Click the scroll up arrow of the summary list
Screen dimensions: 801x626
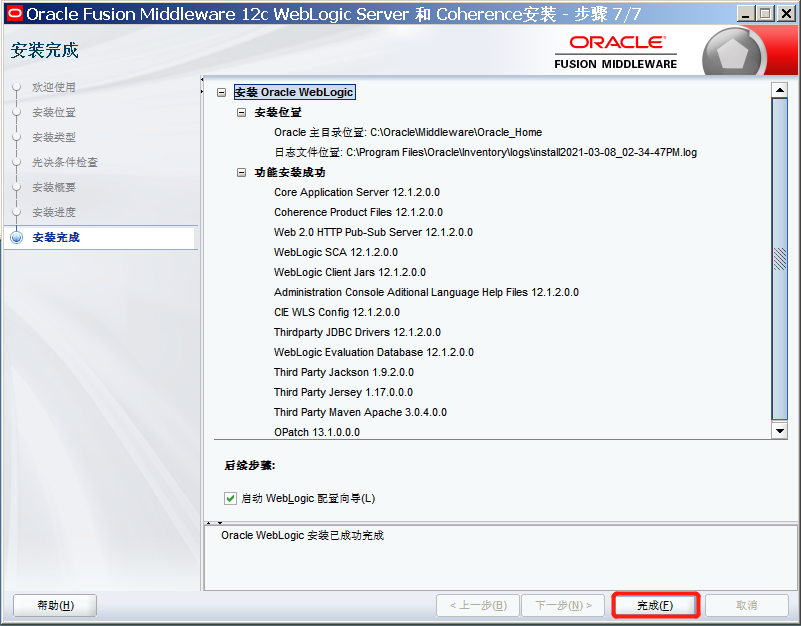[x=780, y=90]
